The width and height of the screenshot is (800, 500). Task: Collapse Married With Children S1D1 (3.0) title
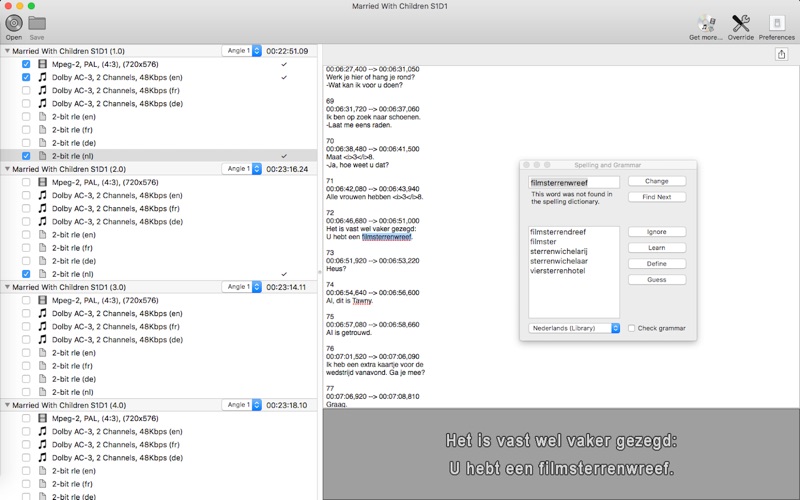click(7, 287)
